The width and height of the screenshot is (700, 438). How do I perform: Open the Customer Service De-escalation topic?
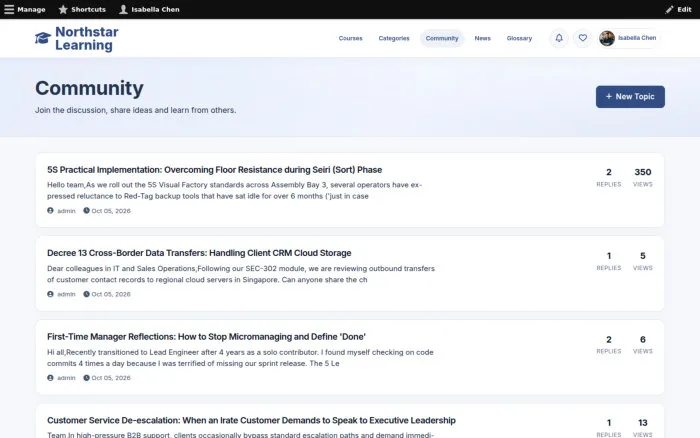[251, 420]
